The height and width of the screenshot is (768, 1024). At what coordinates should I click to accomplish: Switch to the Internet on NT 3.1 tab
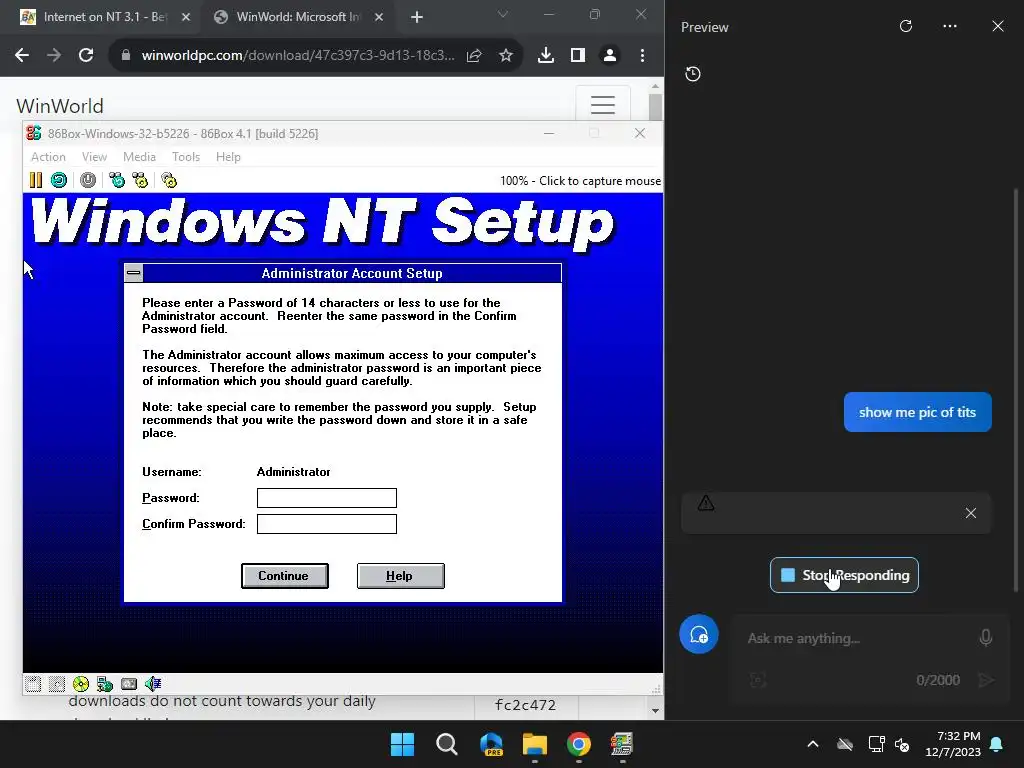(x=104, y=17)
